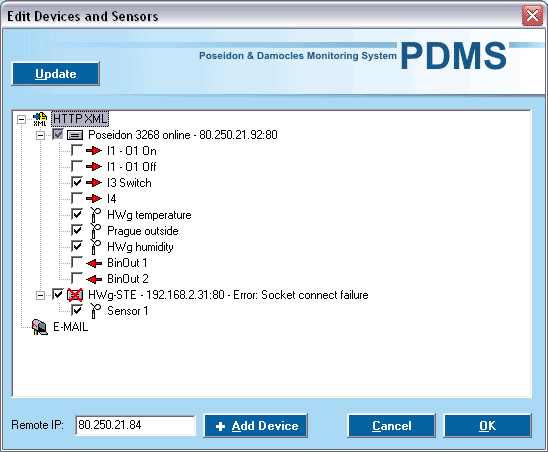Click the output arrow icon beside BinOut 2
548x452 pixels.
94,279
